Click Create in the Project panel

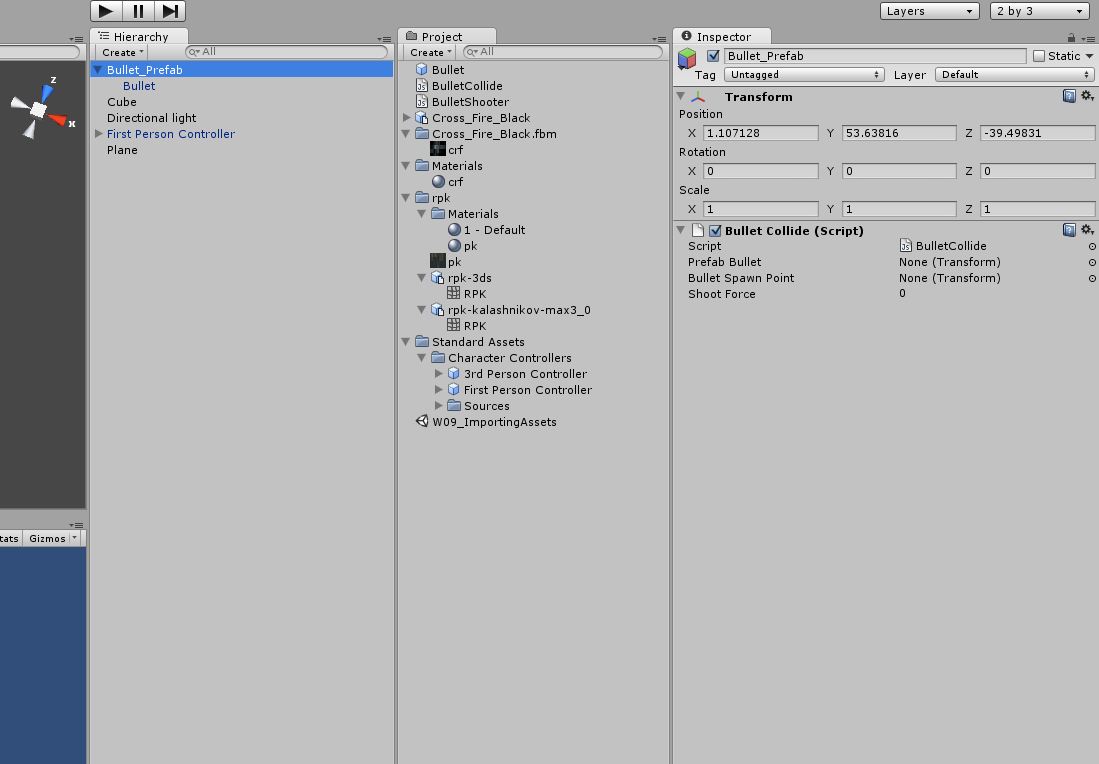428,52
